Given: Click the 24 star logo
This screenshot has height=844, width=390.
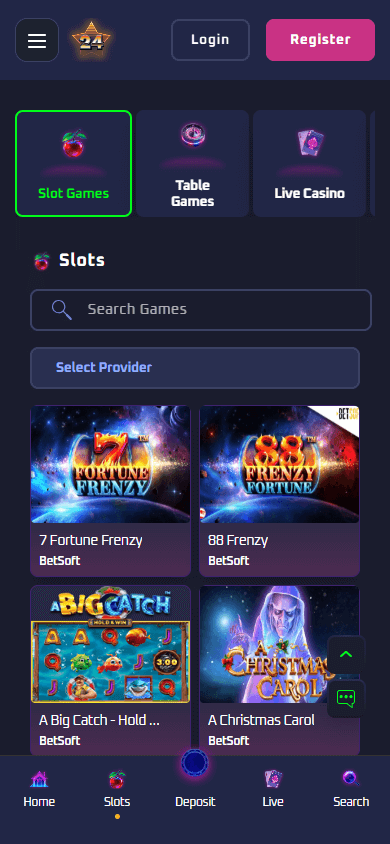Looking at the screenshot, I should pos(91,40).
